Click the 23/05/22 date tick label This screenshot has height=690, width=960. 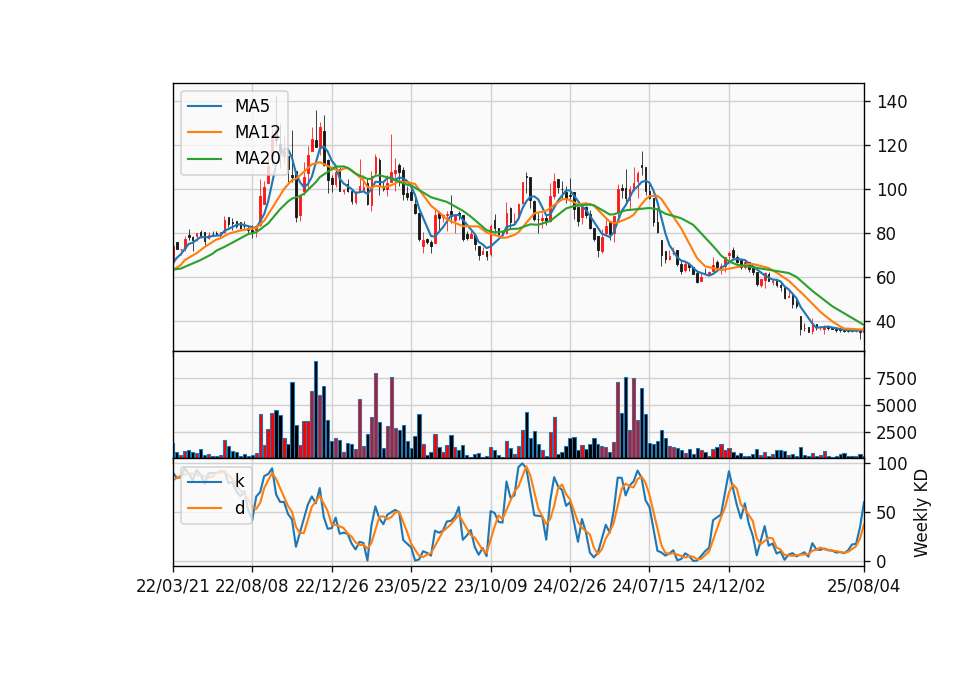pyautogui.click(x=411, y=586)
